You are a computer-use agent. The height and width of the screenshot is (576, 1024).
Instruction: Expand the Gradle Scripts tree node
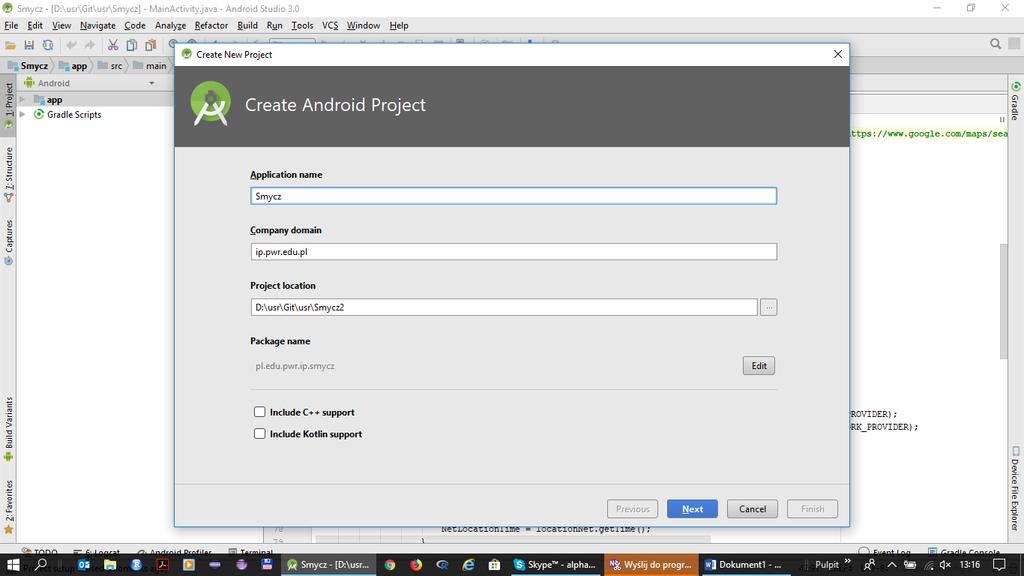coord(22,114)
